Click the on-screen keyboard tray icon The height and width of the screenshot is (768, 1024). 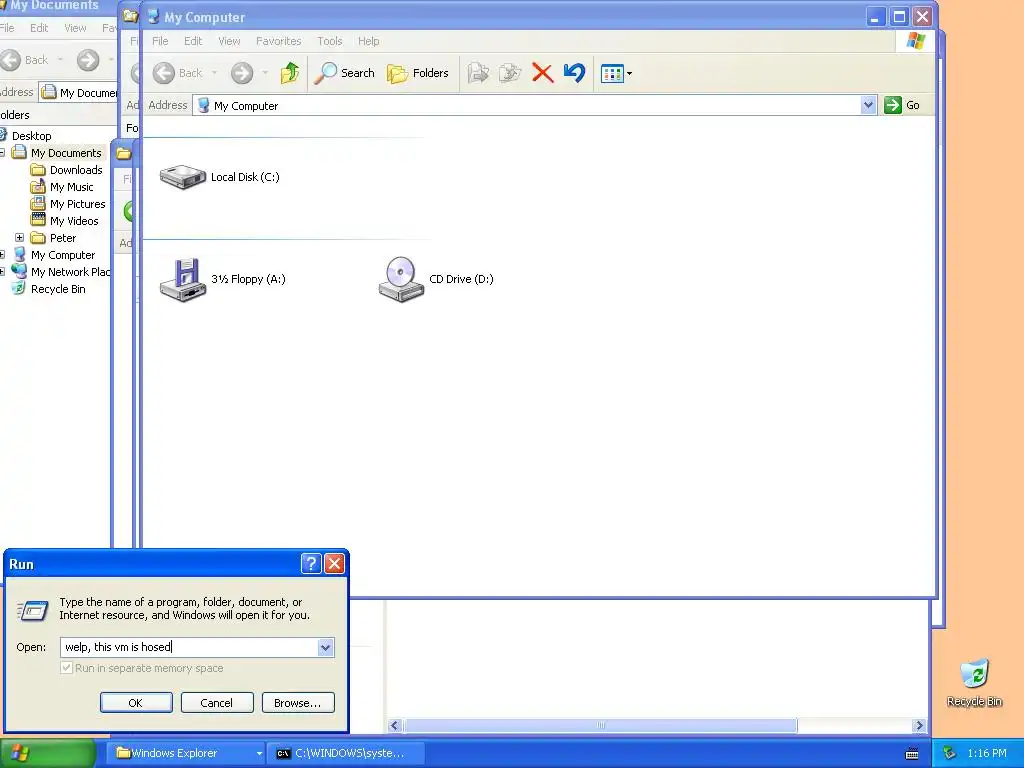[912, 754]
